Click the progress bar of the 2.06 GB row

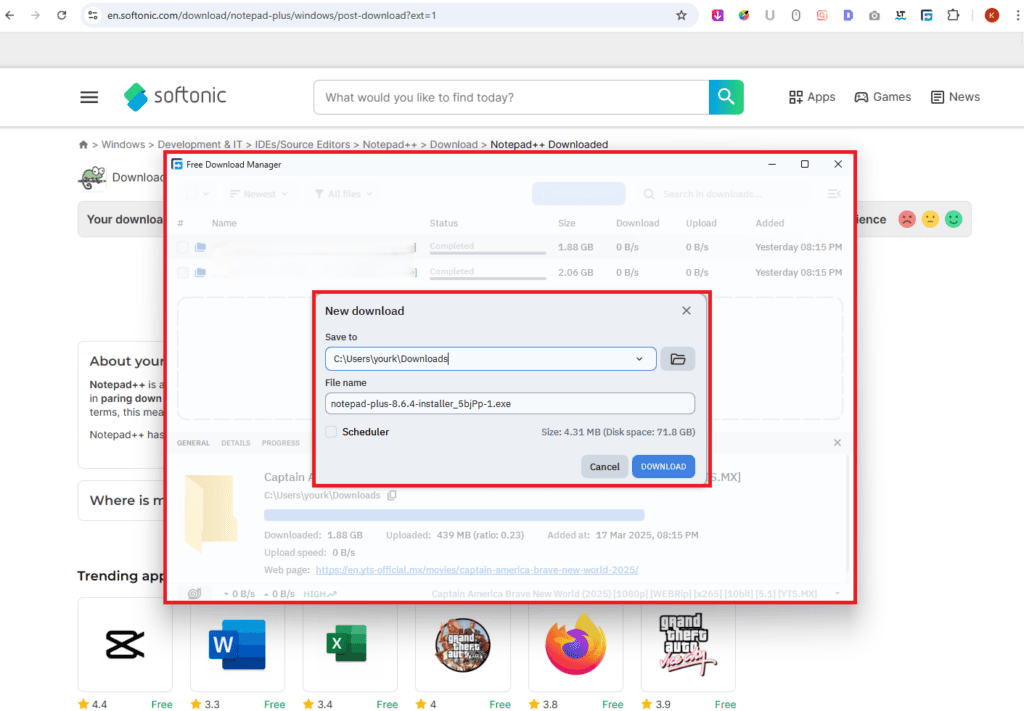pos(487,278)
